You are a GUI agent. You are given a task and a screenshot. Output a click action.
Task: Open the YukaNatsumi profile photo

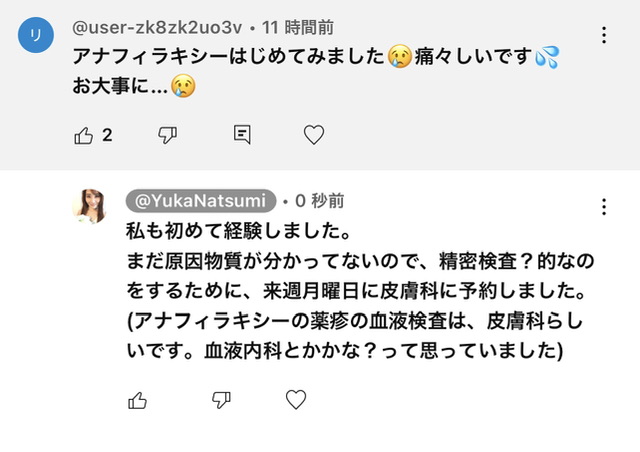tap(89, 205)
